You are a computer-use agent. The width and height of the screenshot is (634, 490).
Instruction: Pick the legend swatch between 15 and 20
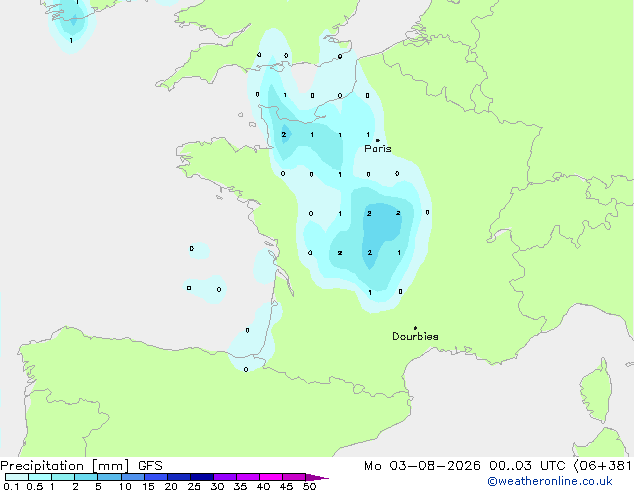point(156,477)
